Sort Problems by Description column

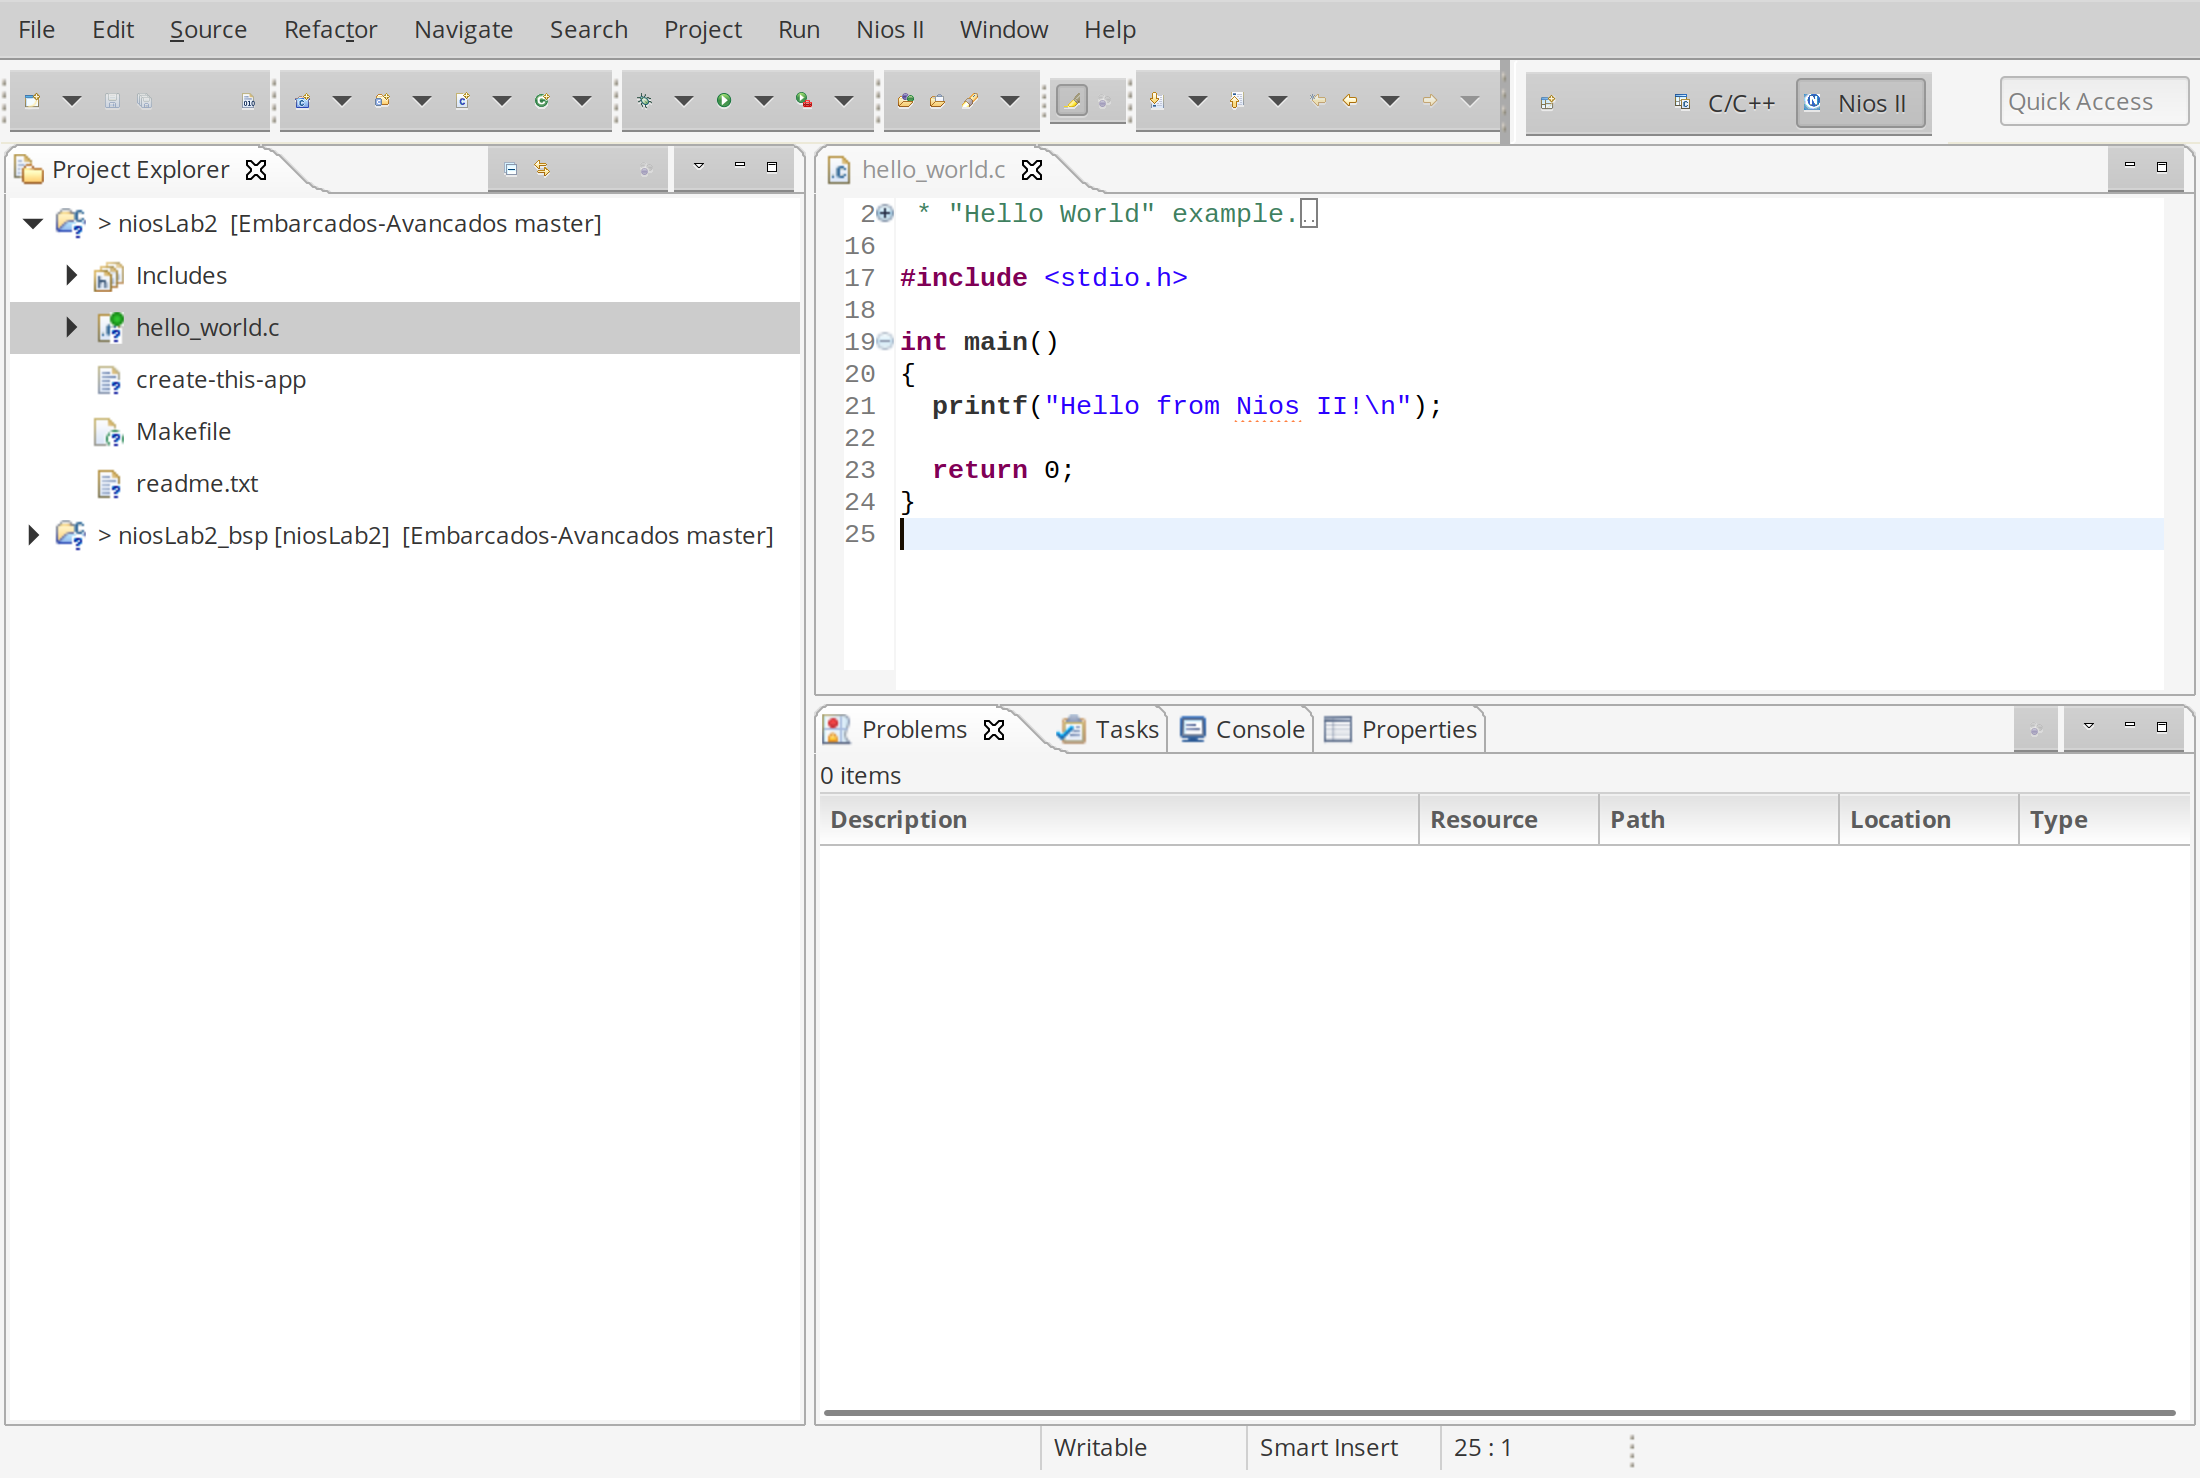tap(1119, 819)
